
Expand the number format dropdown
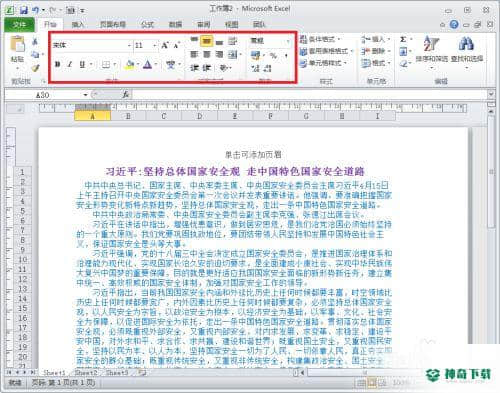pos(288,41)
